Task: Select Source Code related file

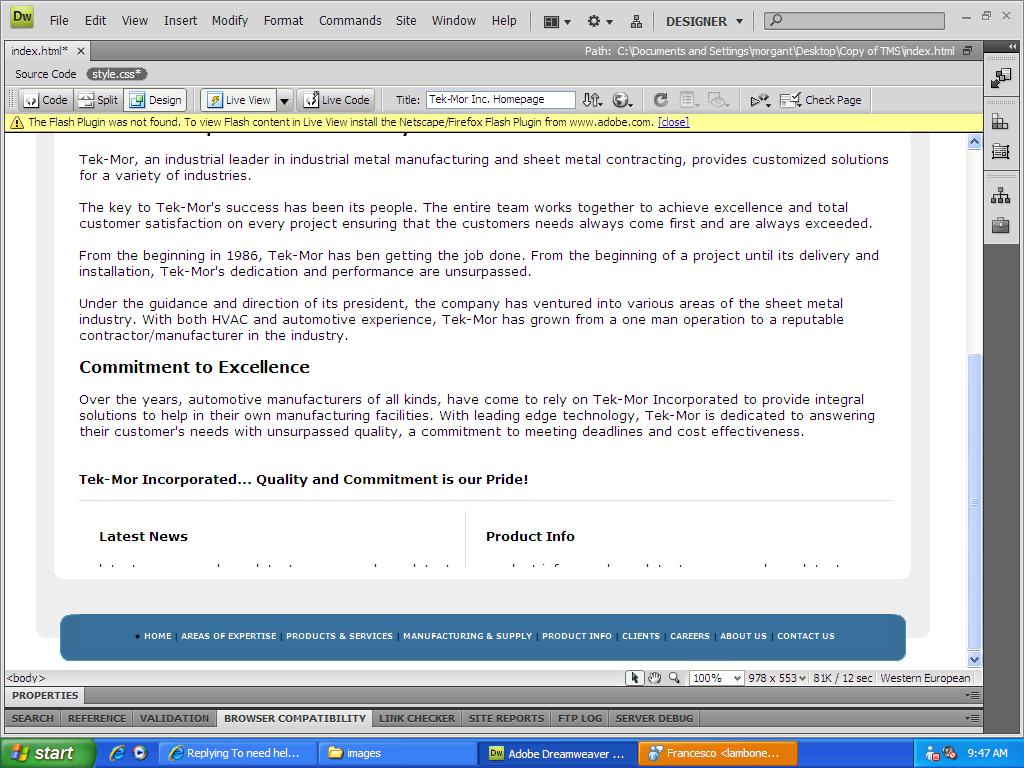Action: [46, 74]
